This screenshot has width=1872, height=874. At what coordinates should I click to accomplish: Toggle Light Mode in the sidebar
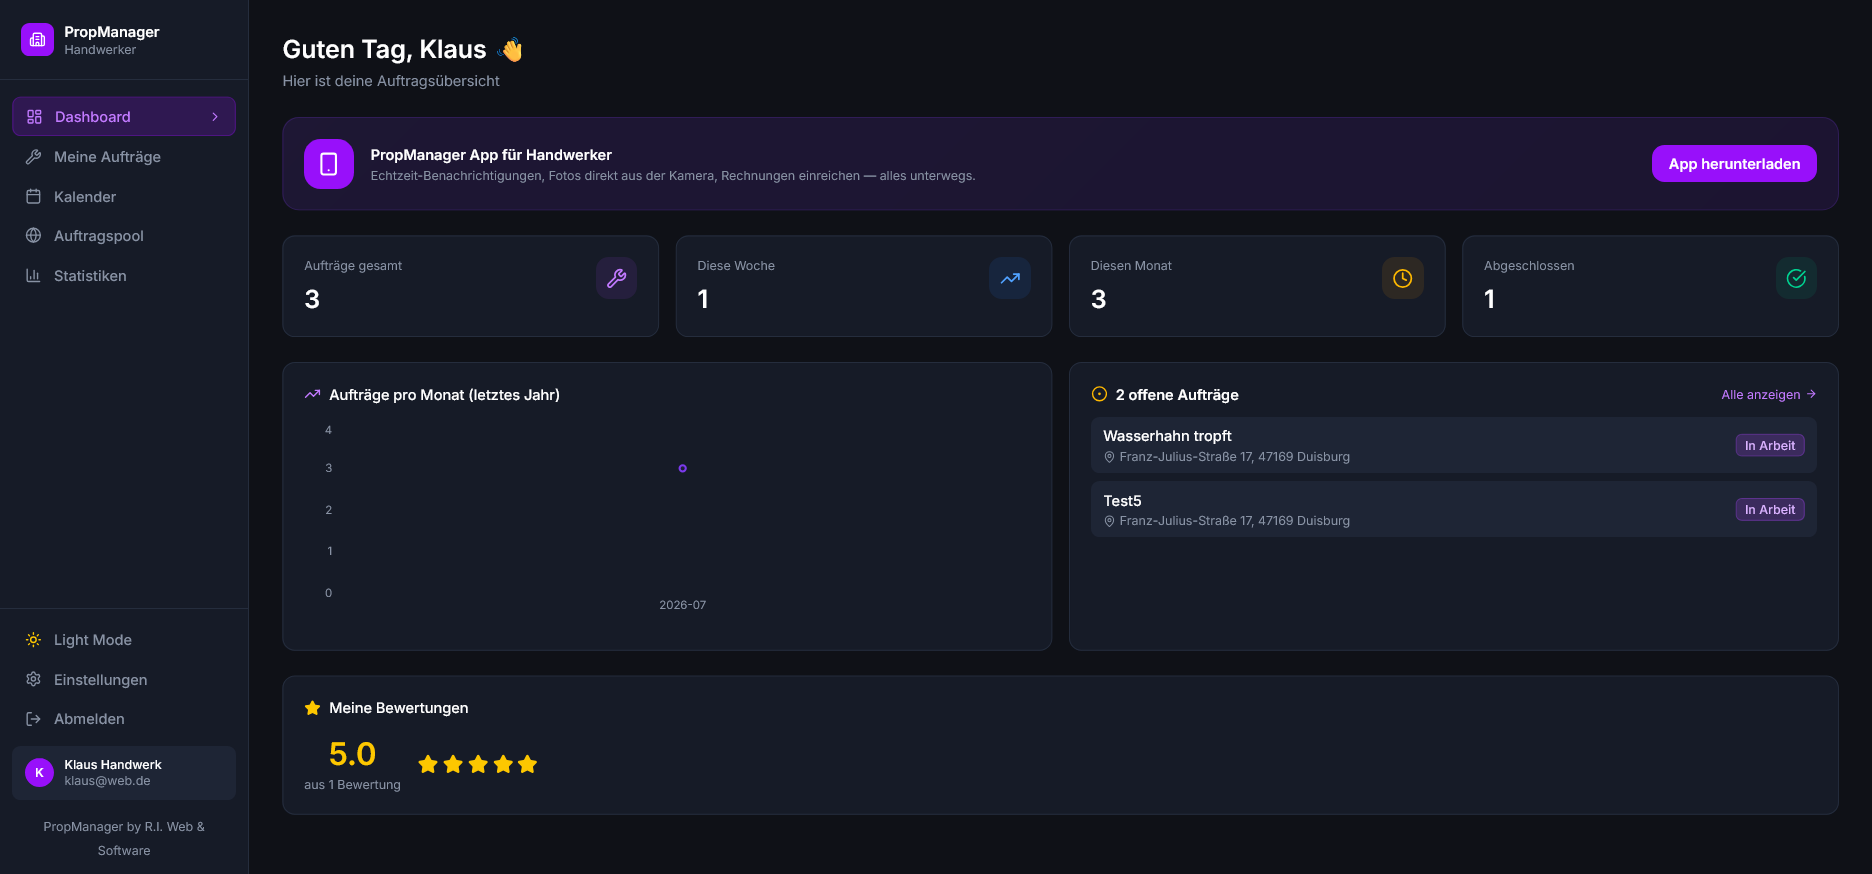[124, 640]
